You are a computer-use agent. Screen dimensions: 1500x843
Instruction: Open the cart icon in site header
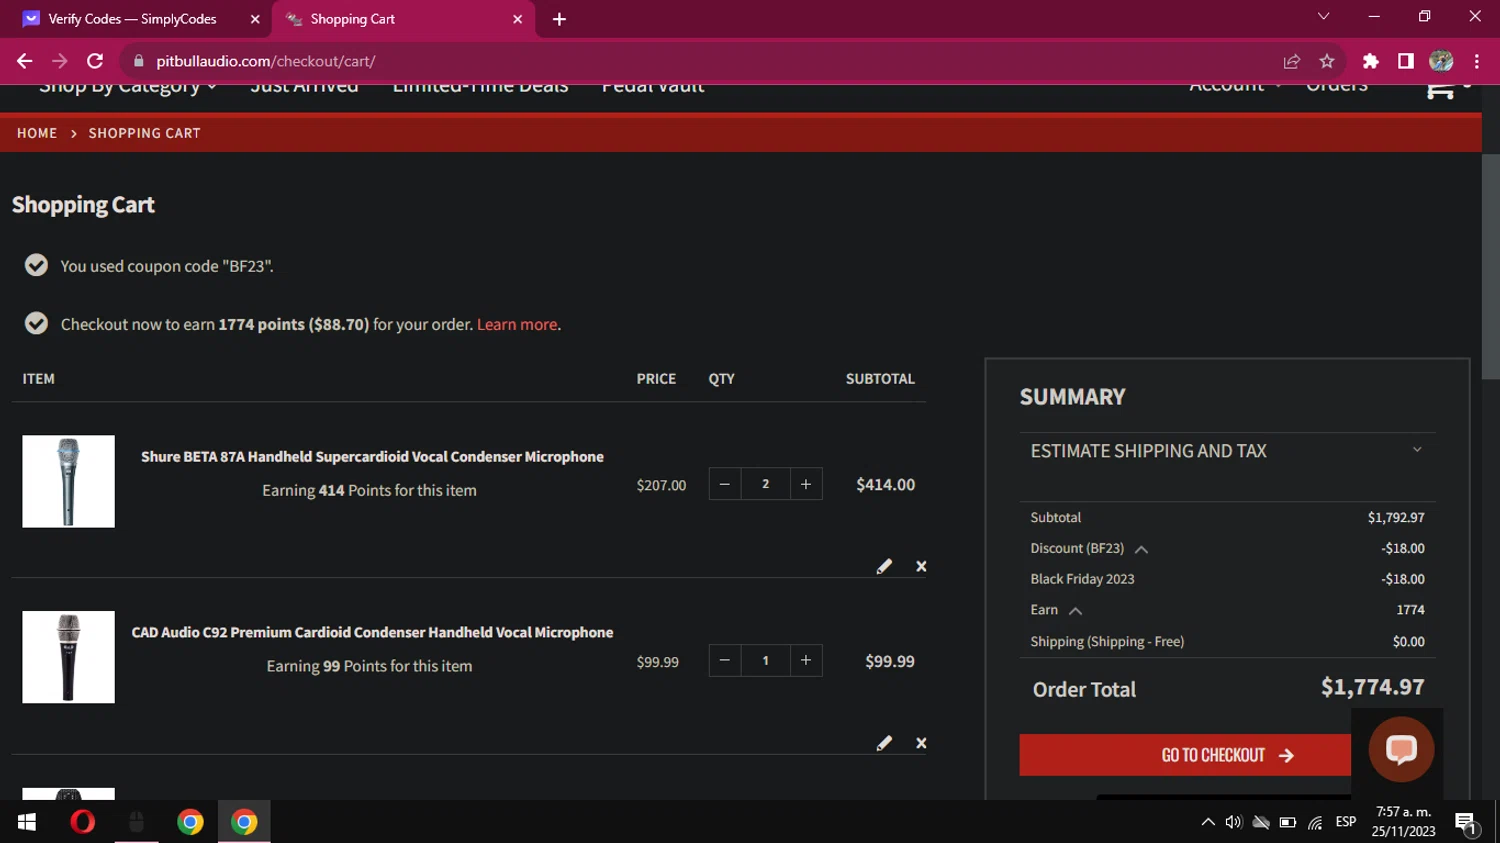click(1439, 89)
